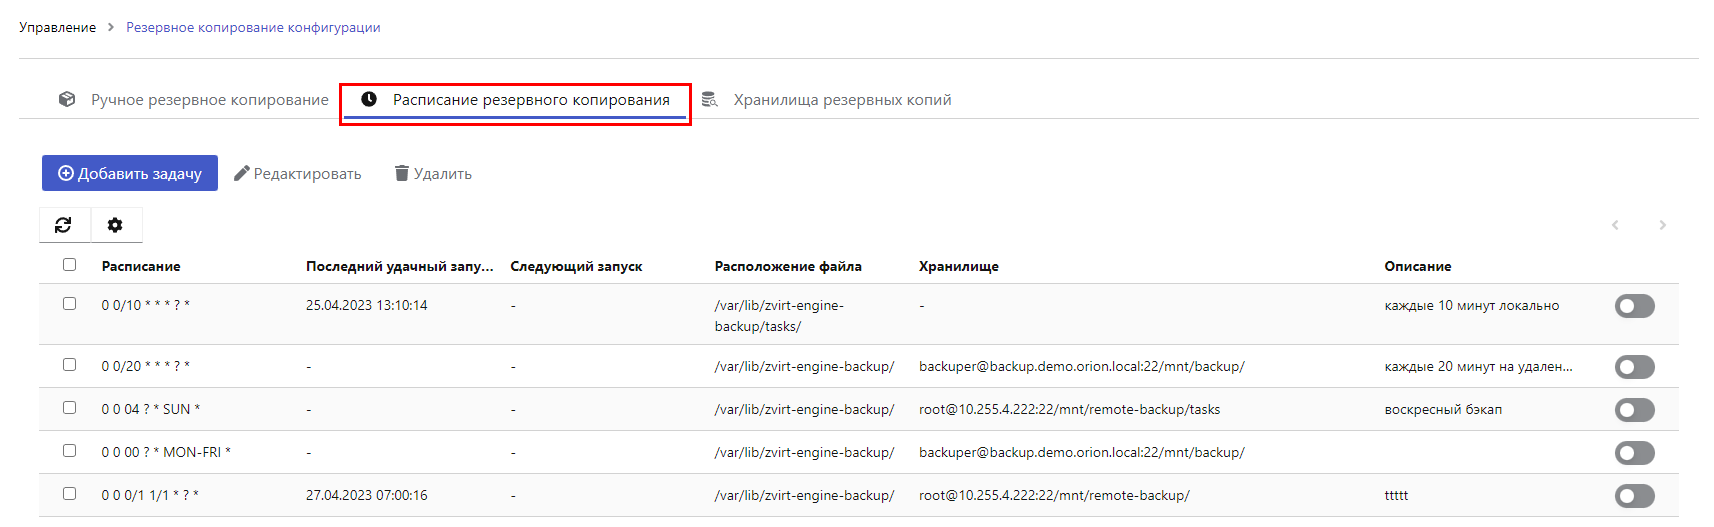Open Управление breadcrumb
Image resolution: width=1714 pixels, height=527 pixels.
pos(57,27)
